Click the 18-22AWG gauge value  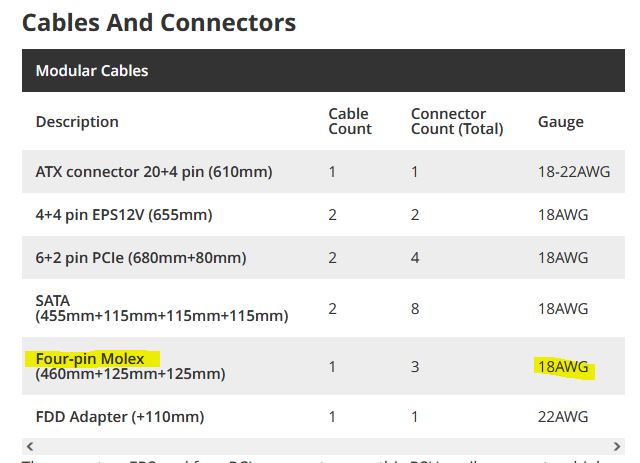click(x=574, y=171)
